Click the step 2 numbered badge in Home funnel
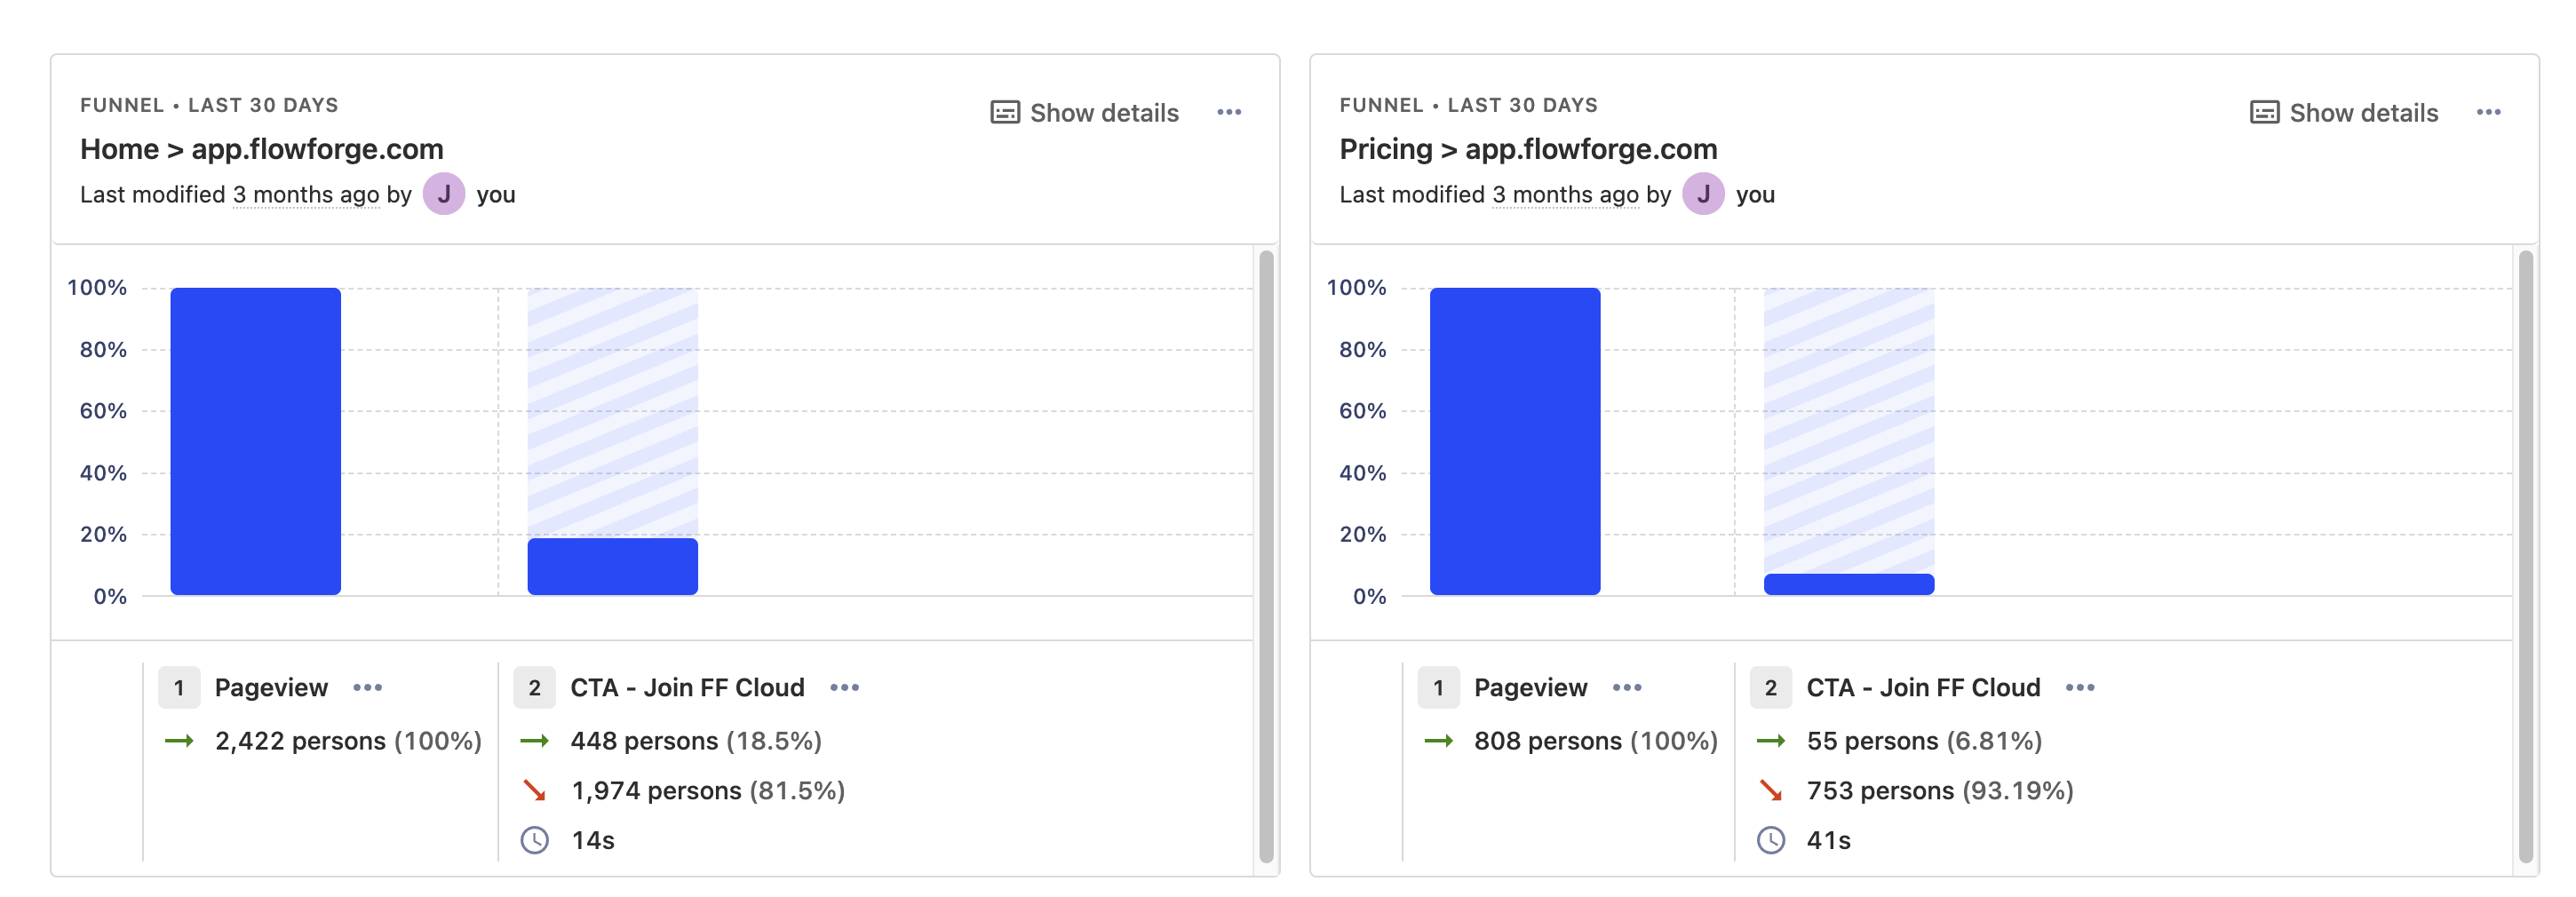Screen dimensions: 2576x897 click(534, 687)
